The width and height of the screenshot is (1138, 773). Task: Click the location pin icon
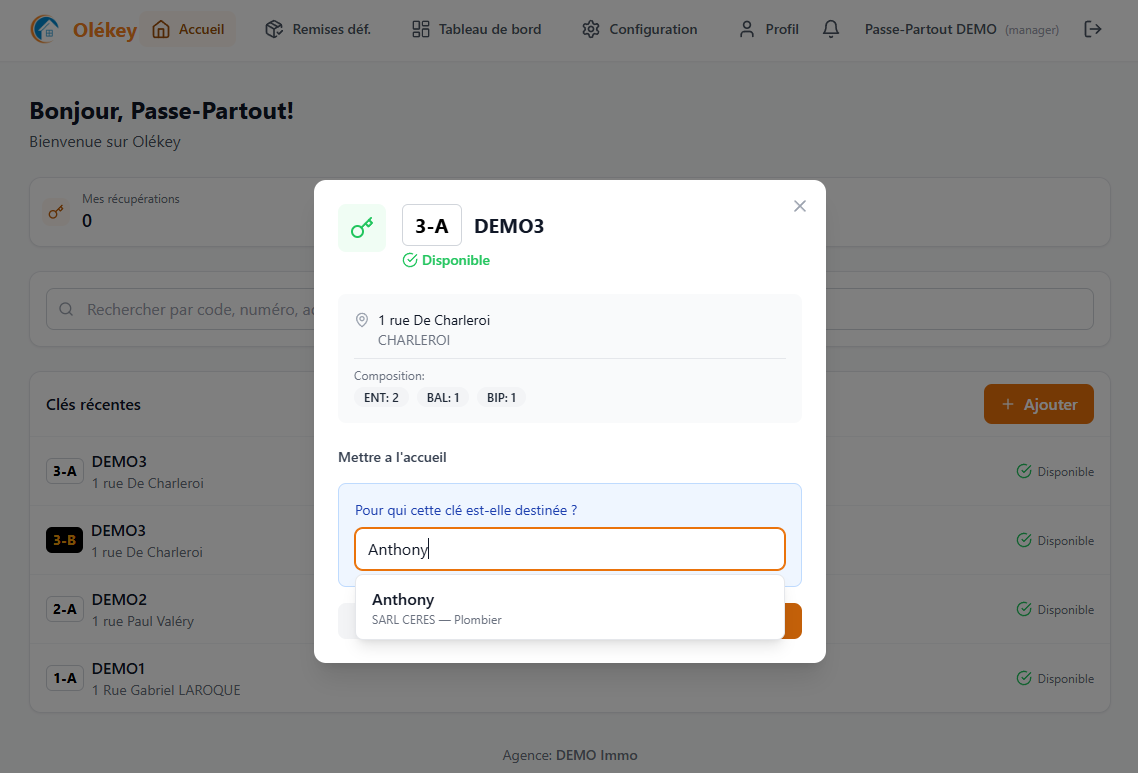coord(362,320)
